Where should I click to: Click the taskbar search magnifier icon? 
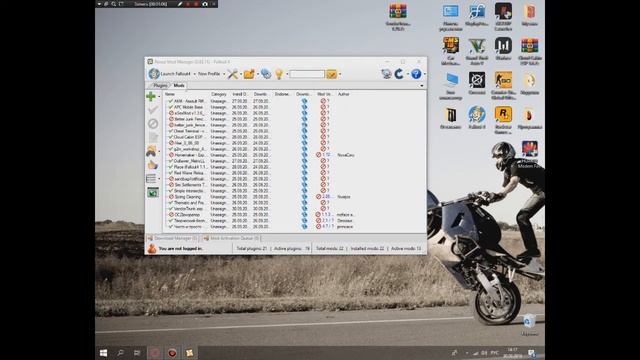point(120,353)
